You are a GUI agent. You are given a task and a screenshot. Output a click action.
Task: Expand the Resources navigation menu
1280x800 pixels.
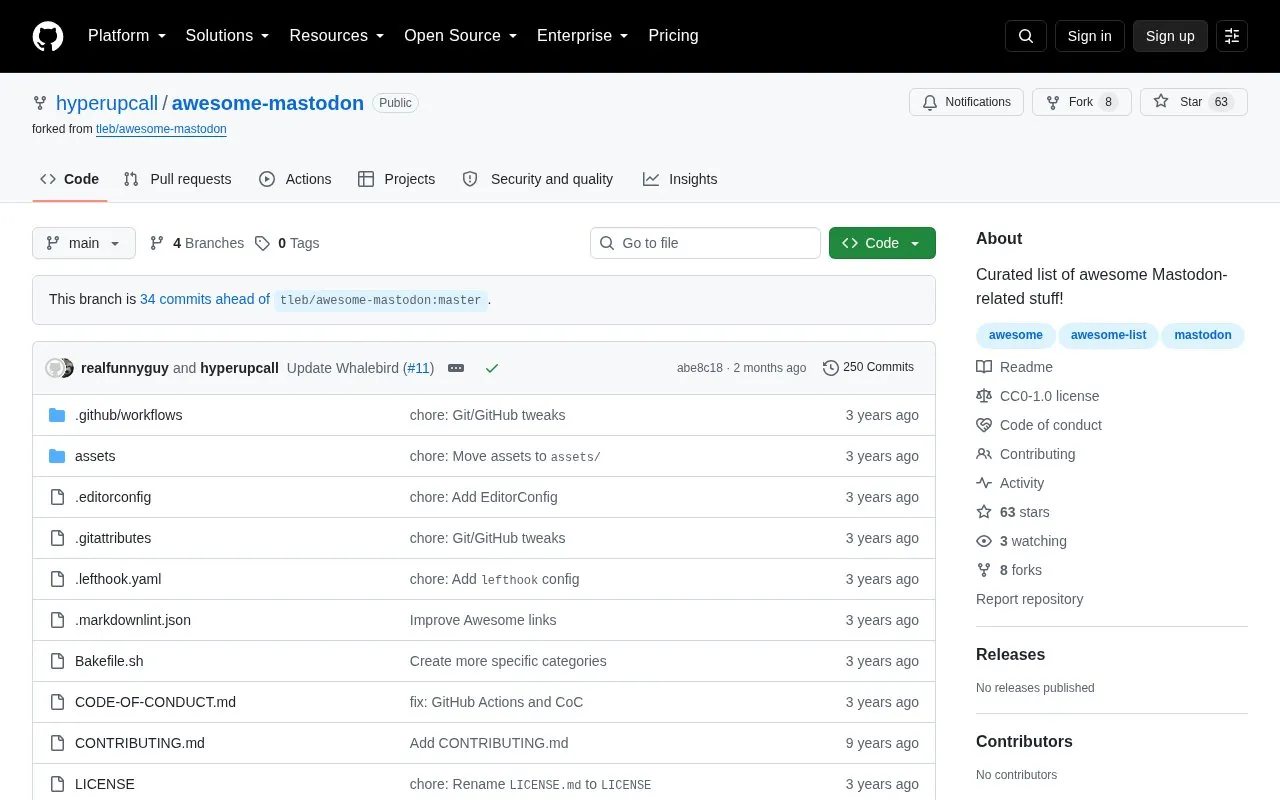(337, 36)
